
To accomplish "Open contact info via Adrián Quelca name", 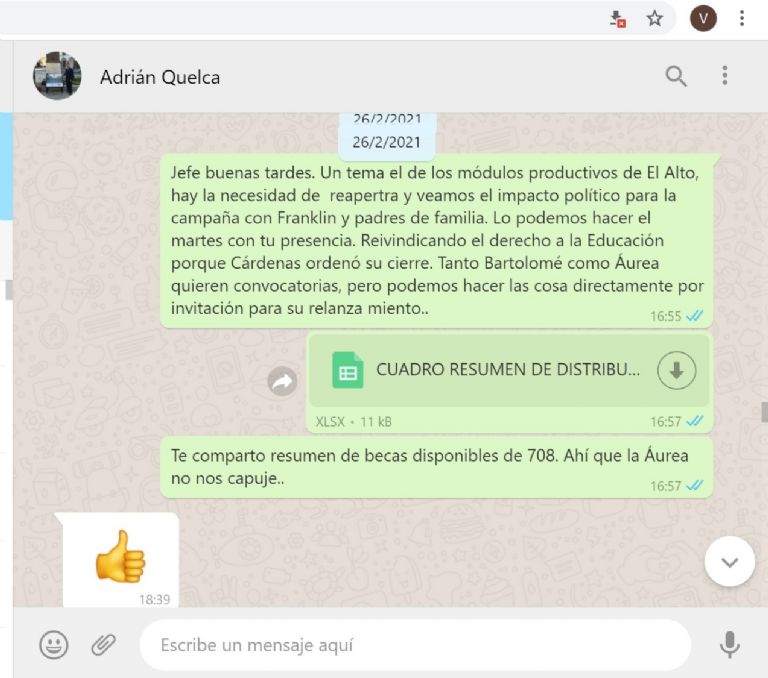I will [x=160, y=77].
